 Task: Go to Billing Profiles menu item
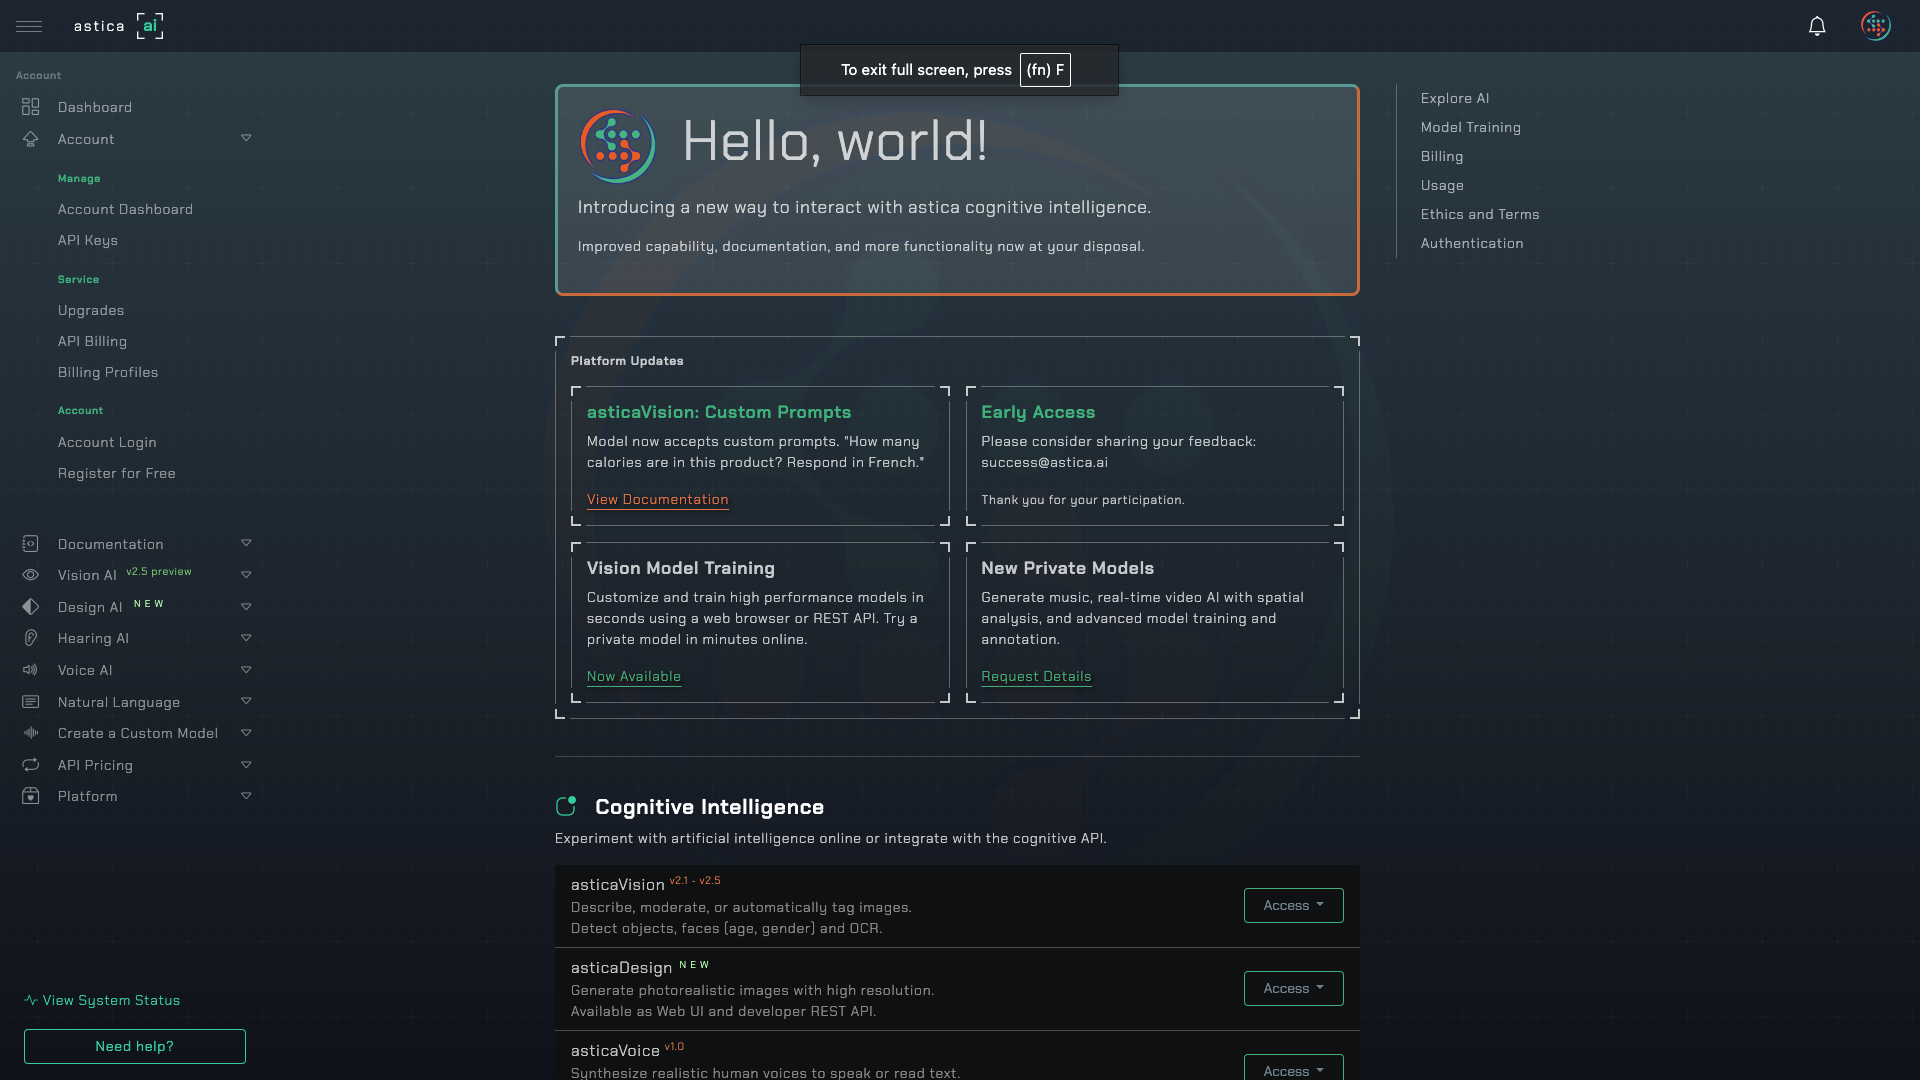[108, 372]
